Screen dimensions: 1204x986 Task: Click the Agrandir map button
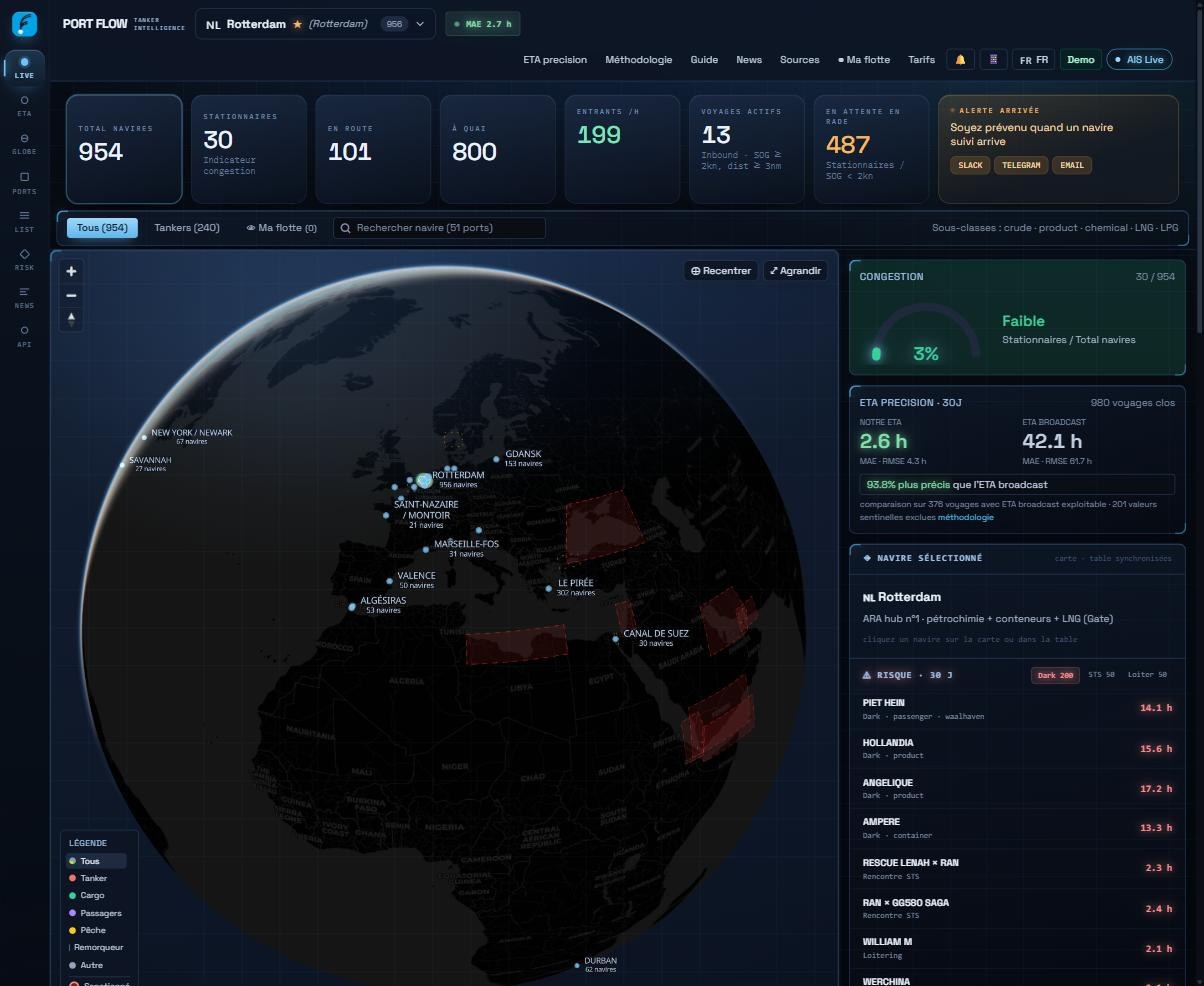(795, 270)
